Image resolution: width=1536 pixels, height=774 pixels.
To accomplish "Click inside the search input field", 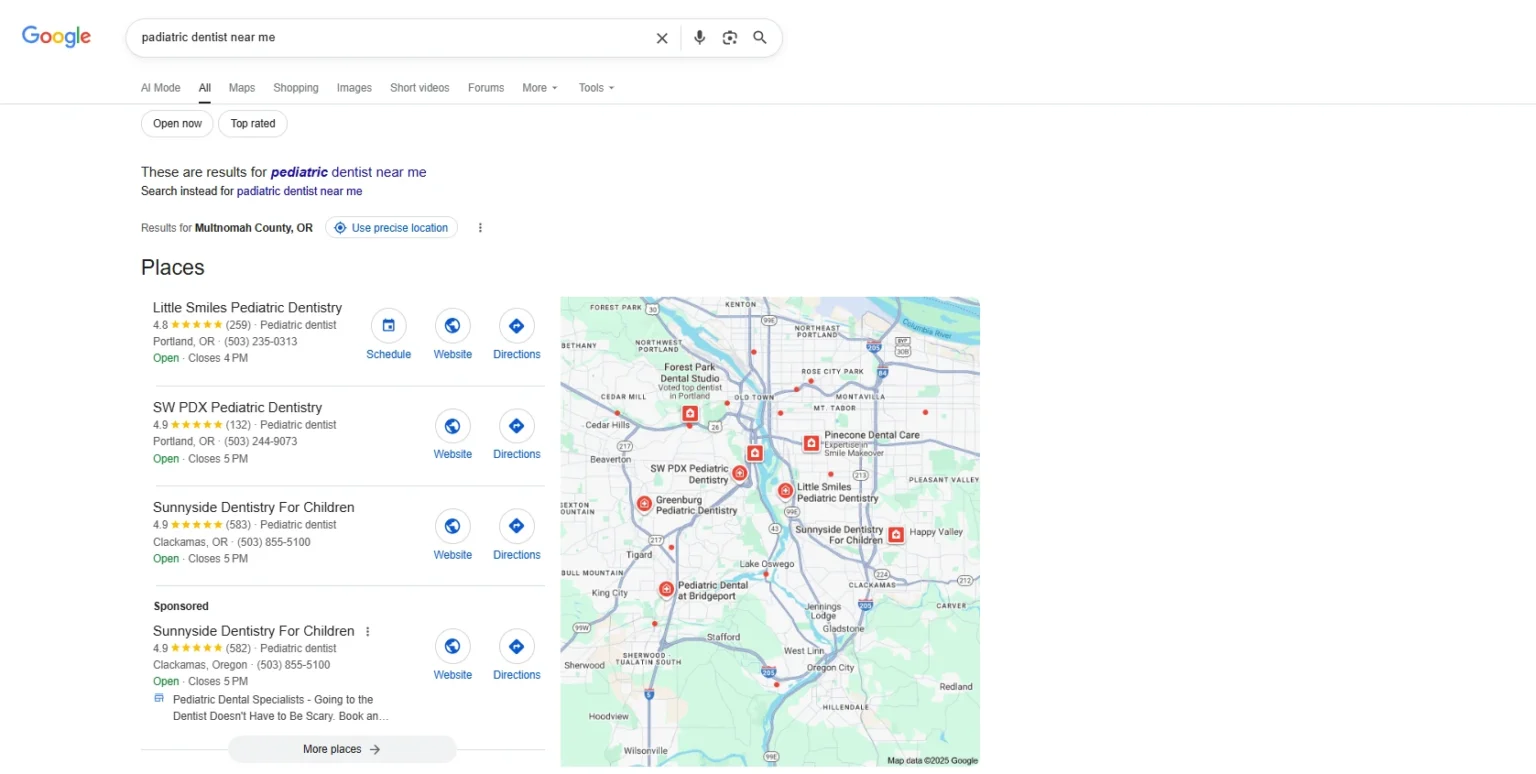I will click(400, 37).
